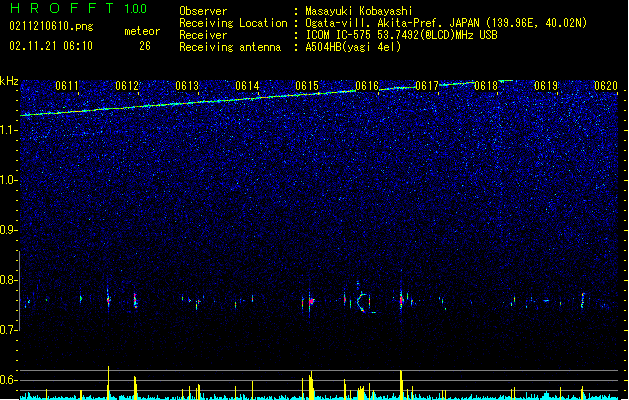Click the Receiving antenna label
Image resolution: width=629 pixels, height=400 pixels.
coord(230,47)
